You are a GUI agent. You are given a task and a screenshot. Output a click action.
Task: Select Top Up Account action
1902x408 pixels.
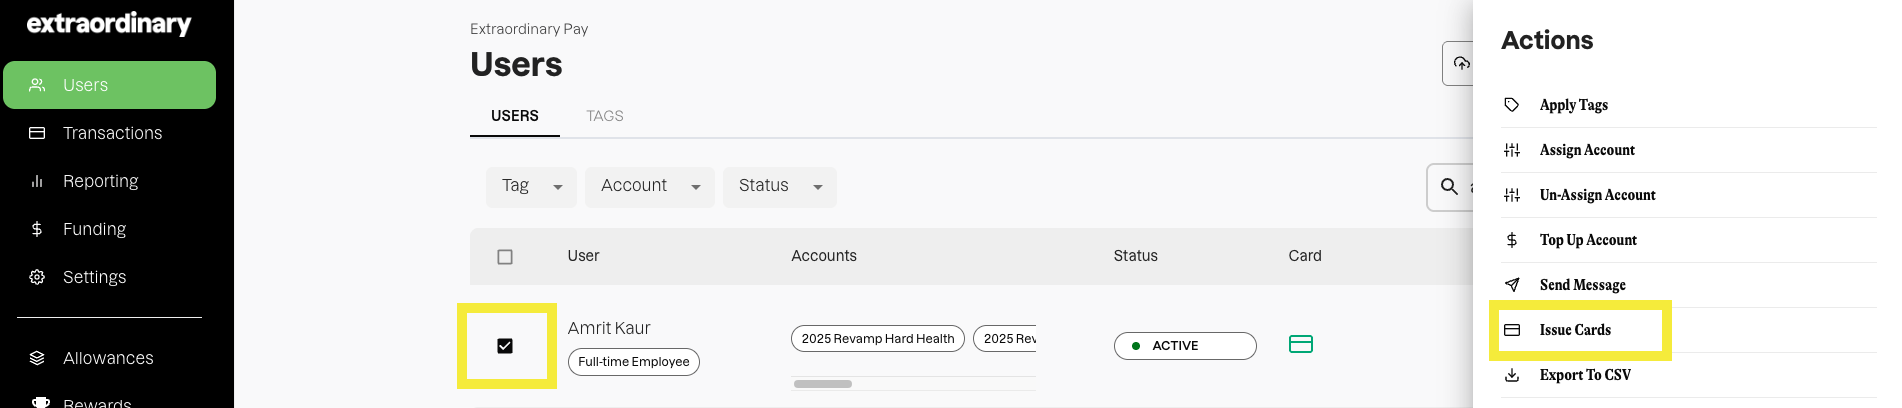pos(1587,240)
